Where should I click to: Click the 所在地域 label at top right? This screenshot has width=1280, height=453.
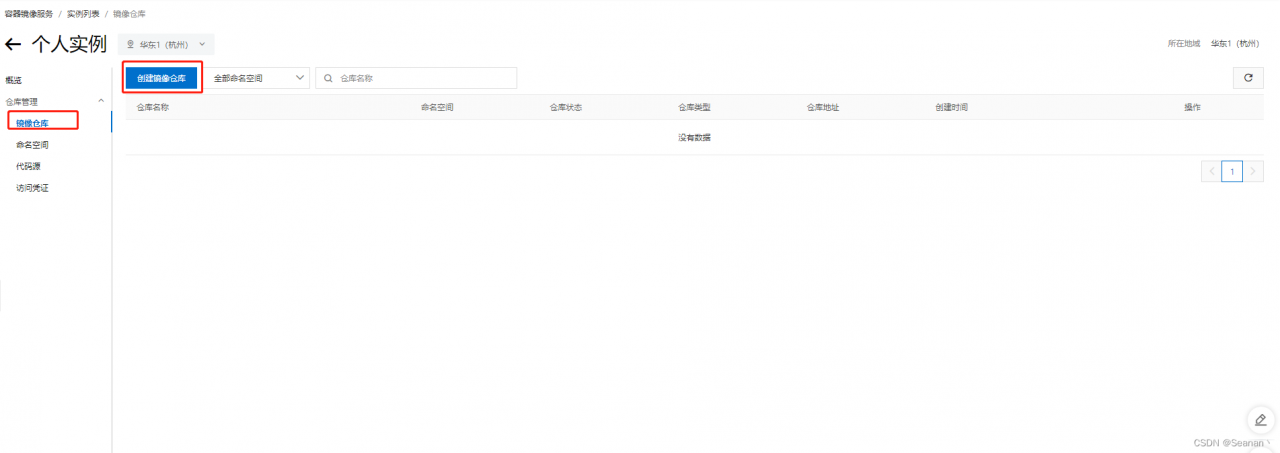[x=1184, y=44]
